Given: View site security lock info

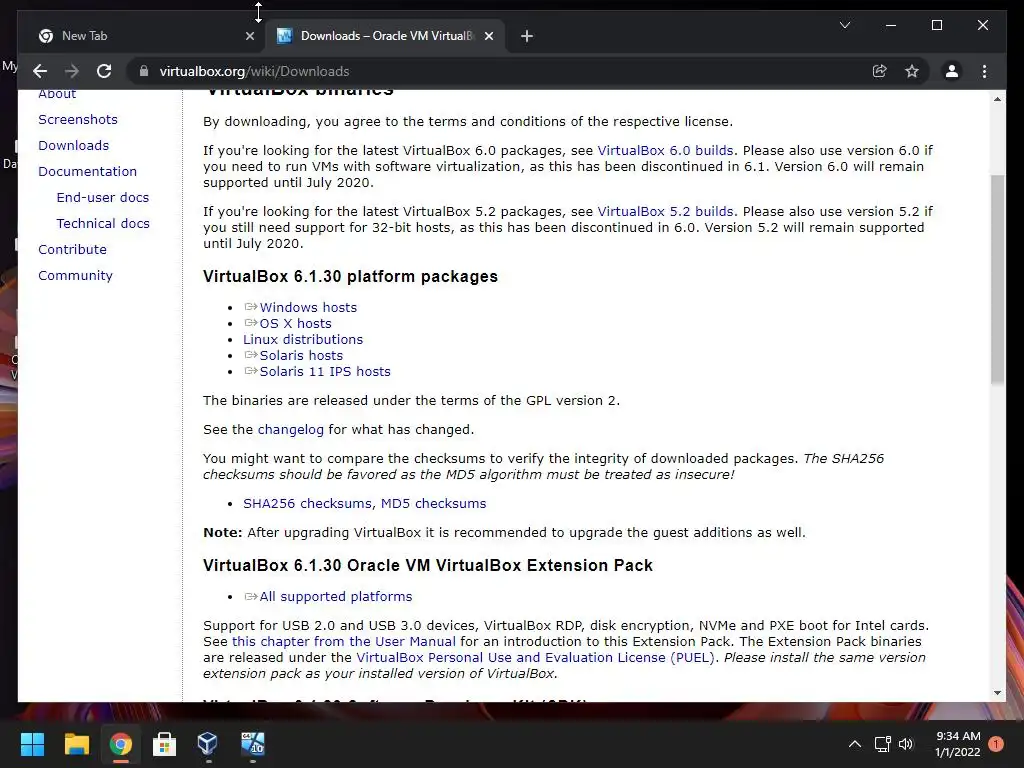Looking at the screenshot, I should [144, 71].
